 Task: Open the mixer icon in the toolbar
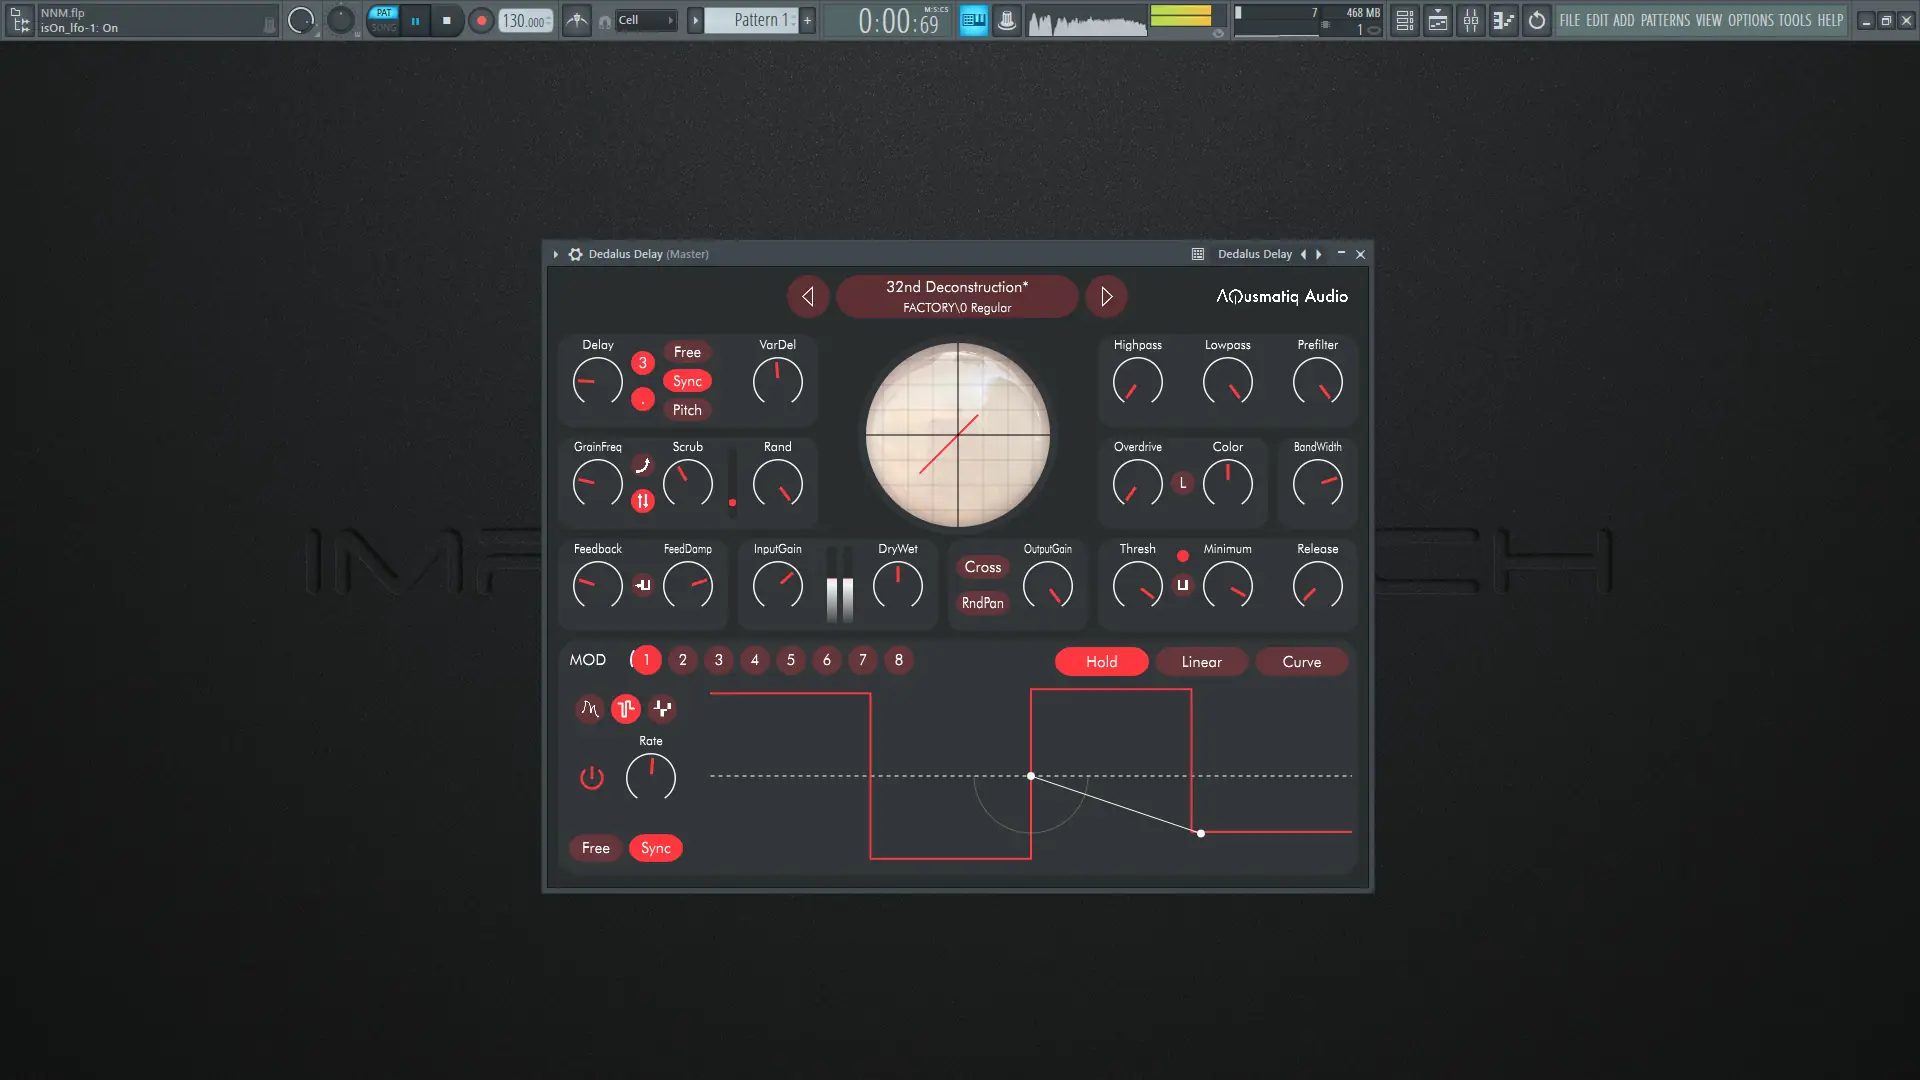(1471, 20)
